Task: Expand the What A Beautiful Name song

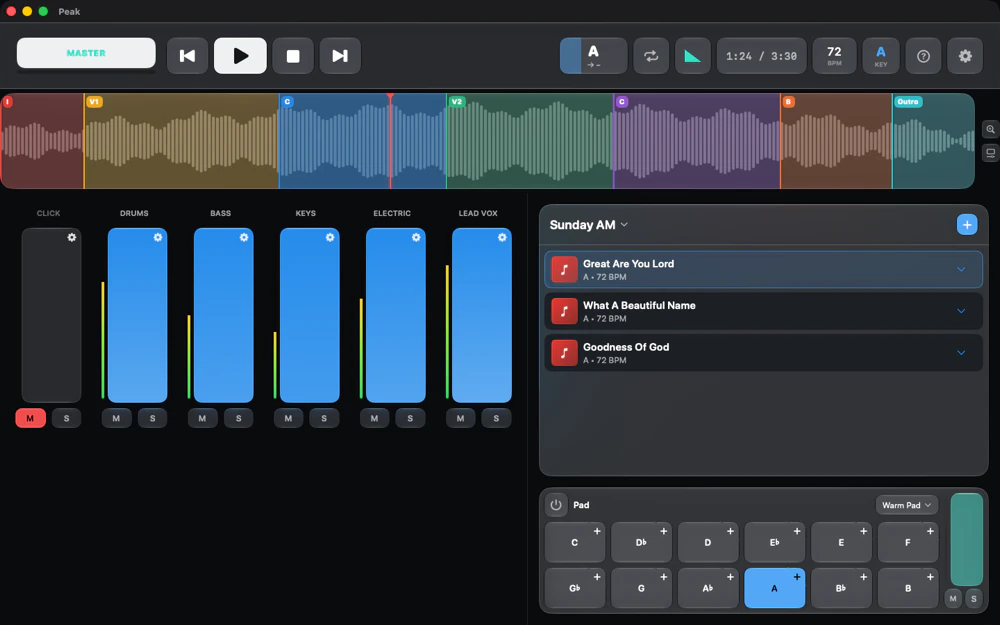Action: tap(961, 311)
